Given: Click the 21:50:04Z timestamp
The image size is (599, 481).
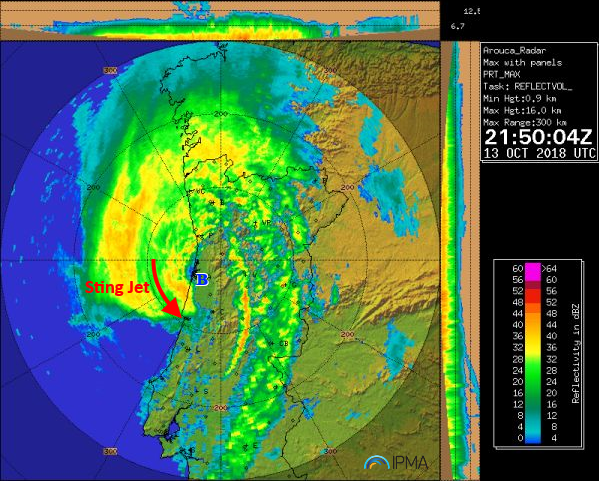Looking at the screenshot, I should coord(538,137).
